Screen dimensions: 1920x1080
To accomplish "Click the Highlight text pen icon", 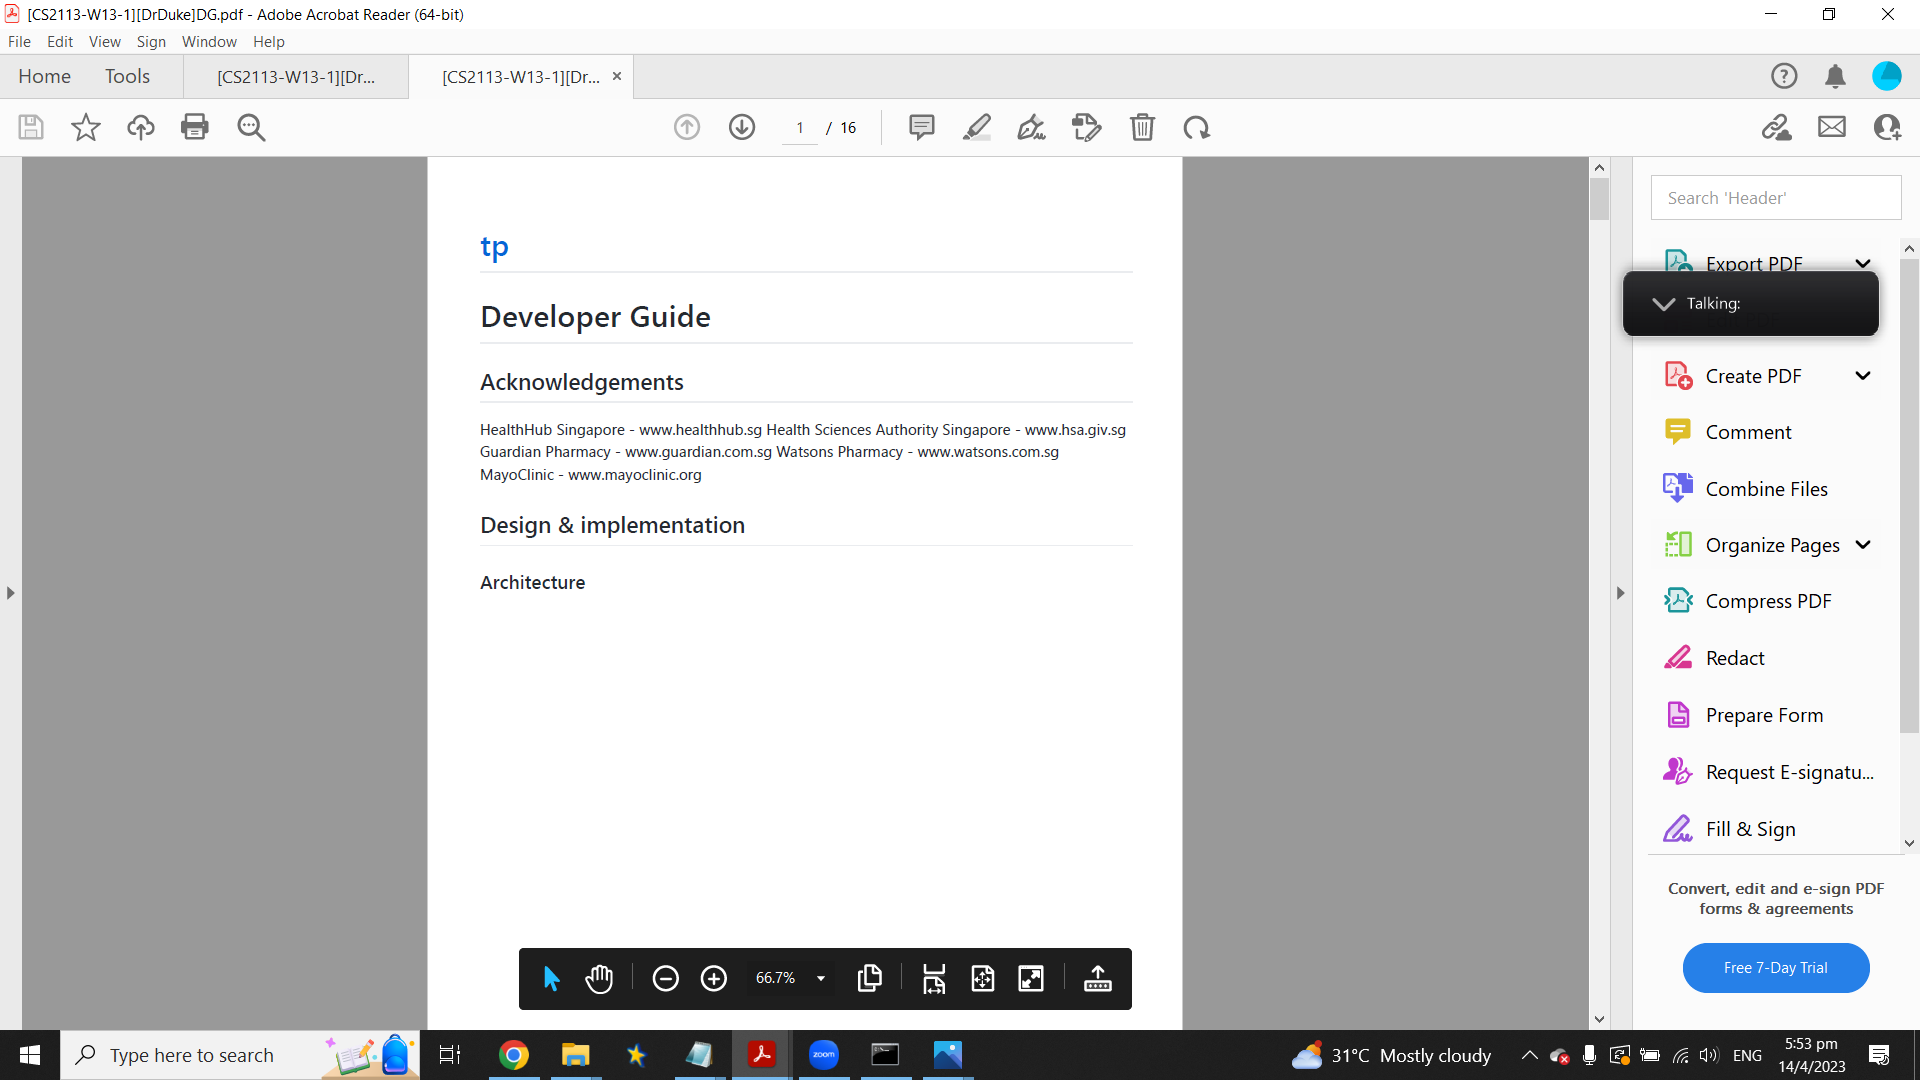I will coord(977,127).
